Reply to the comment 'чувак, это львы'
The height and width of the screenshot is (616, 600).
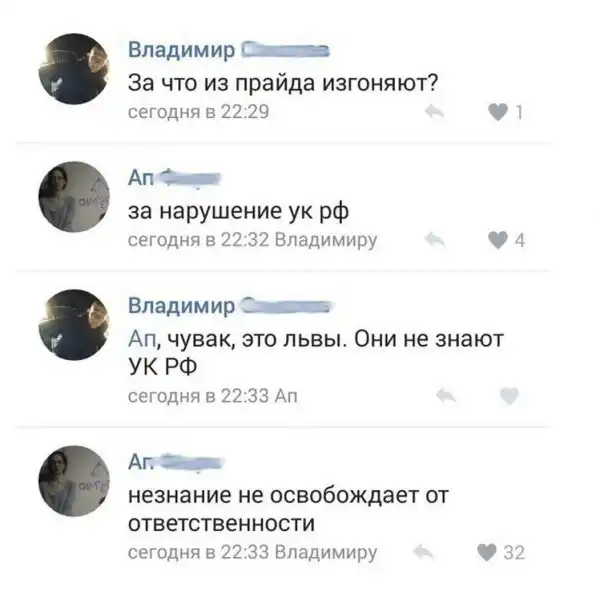coord(446,396)
